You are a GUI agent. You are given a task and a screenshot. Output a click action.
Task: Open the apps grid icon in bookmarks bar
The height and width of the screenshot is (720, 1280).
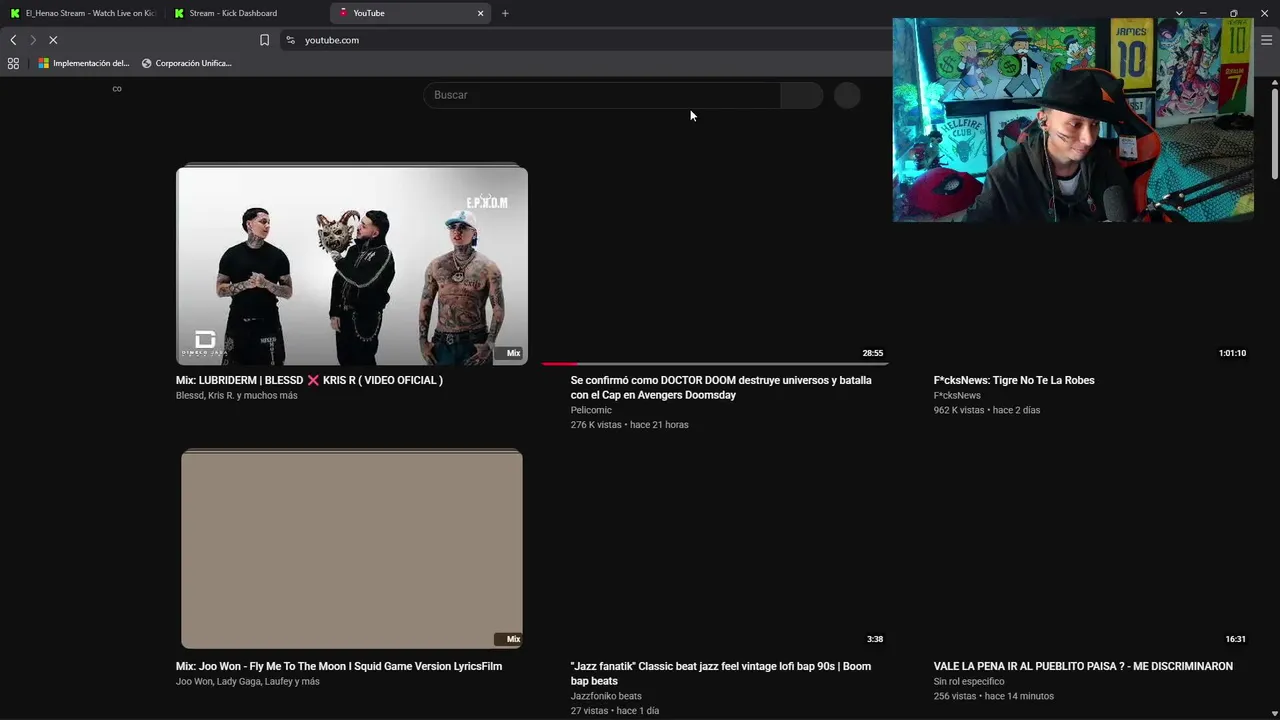13,63
